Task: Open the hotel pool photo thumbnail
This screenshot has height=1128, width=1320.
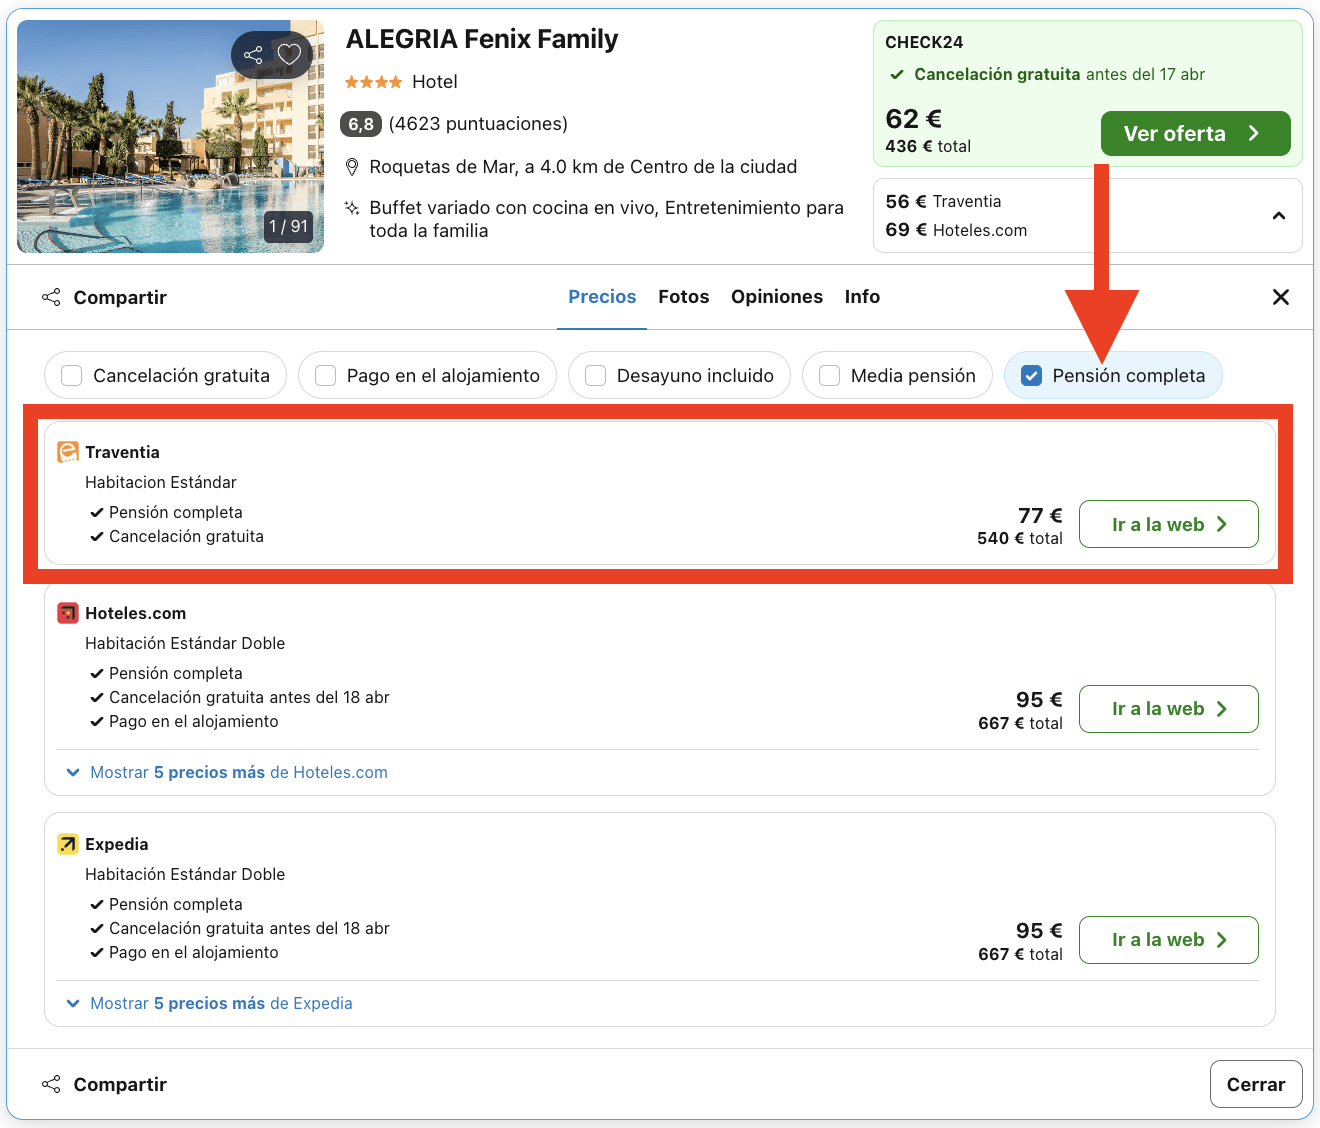Action: pyautogui.click(x=171, y=137)
